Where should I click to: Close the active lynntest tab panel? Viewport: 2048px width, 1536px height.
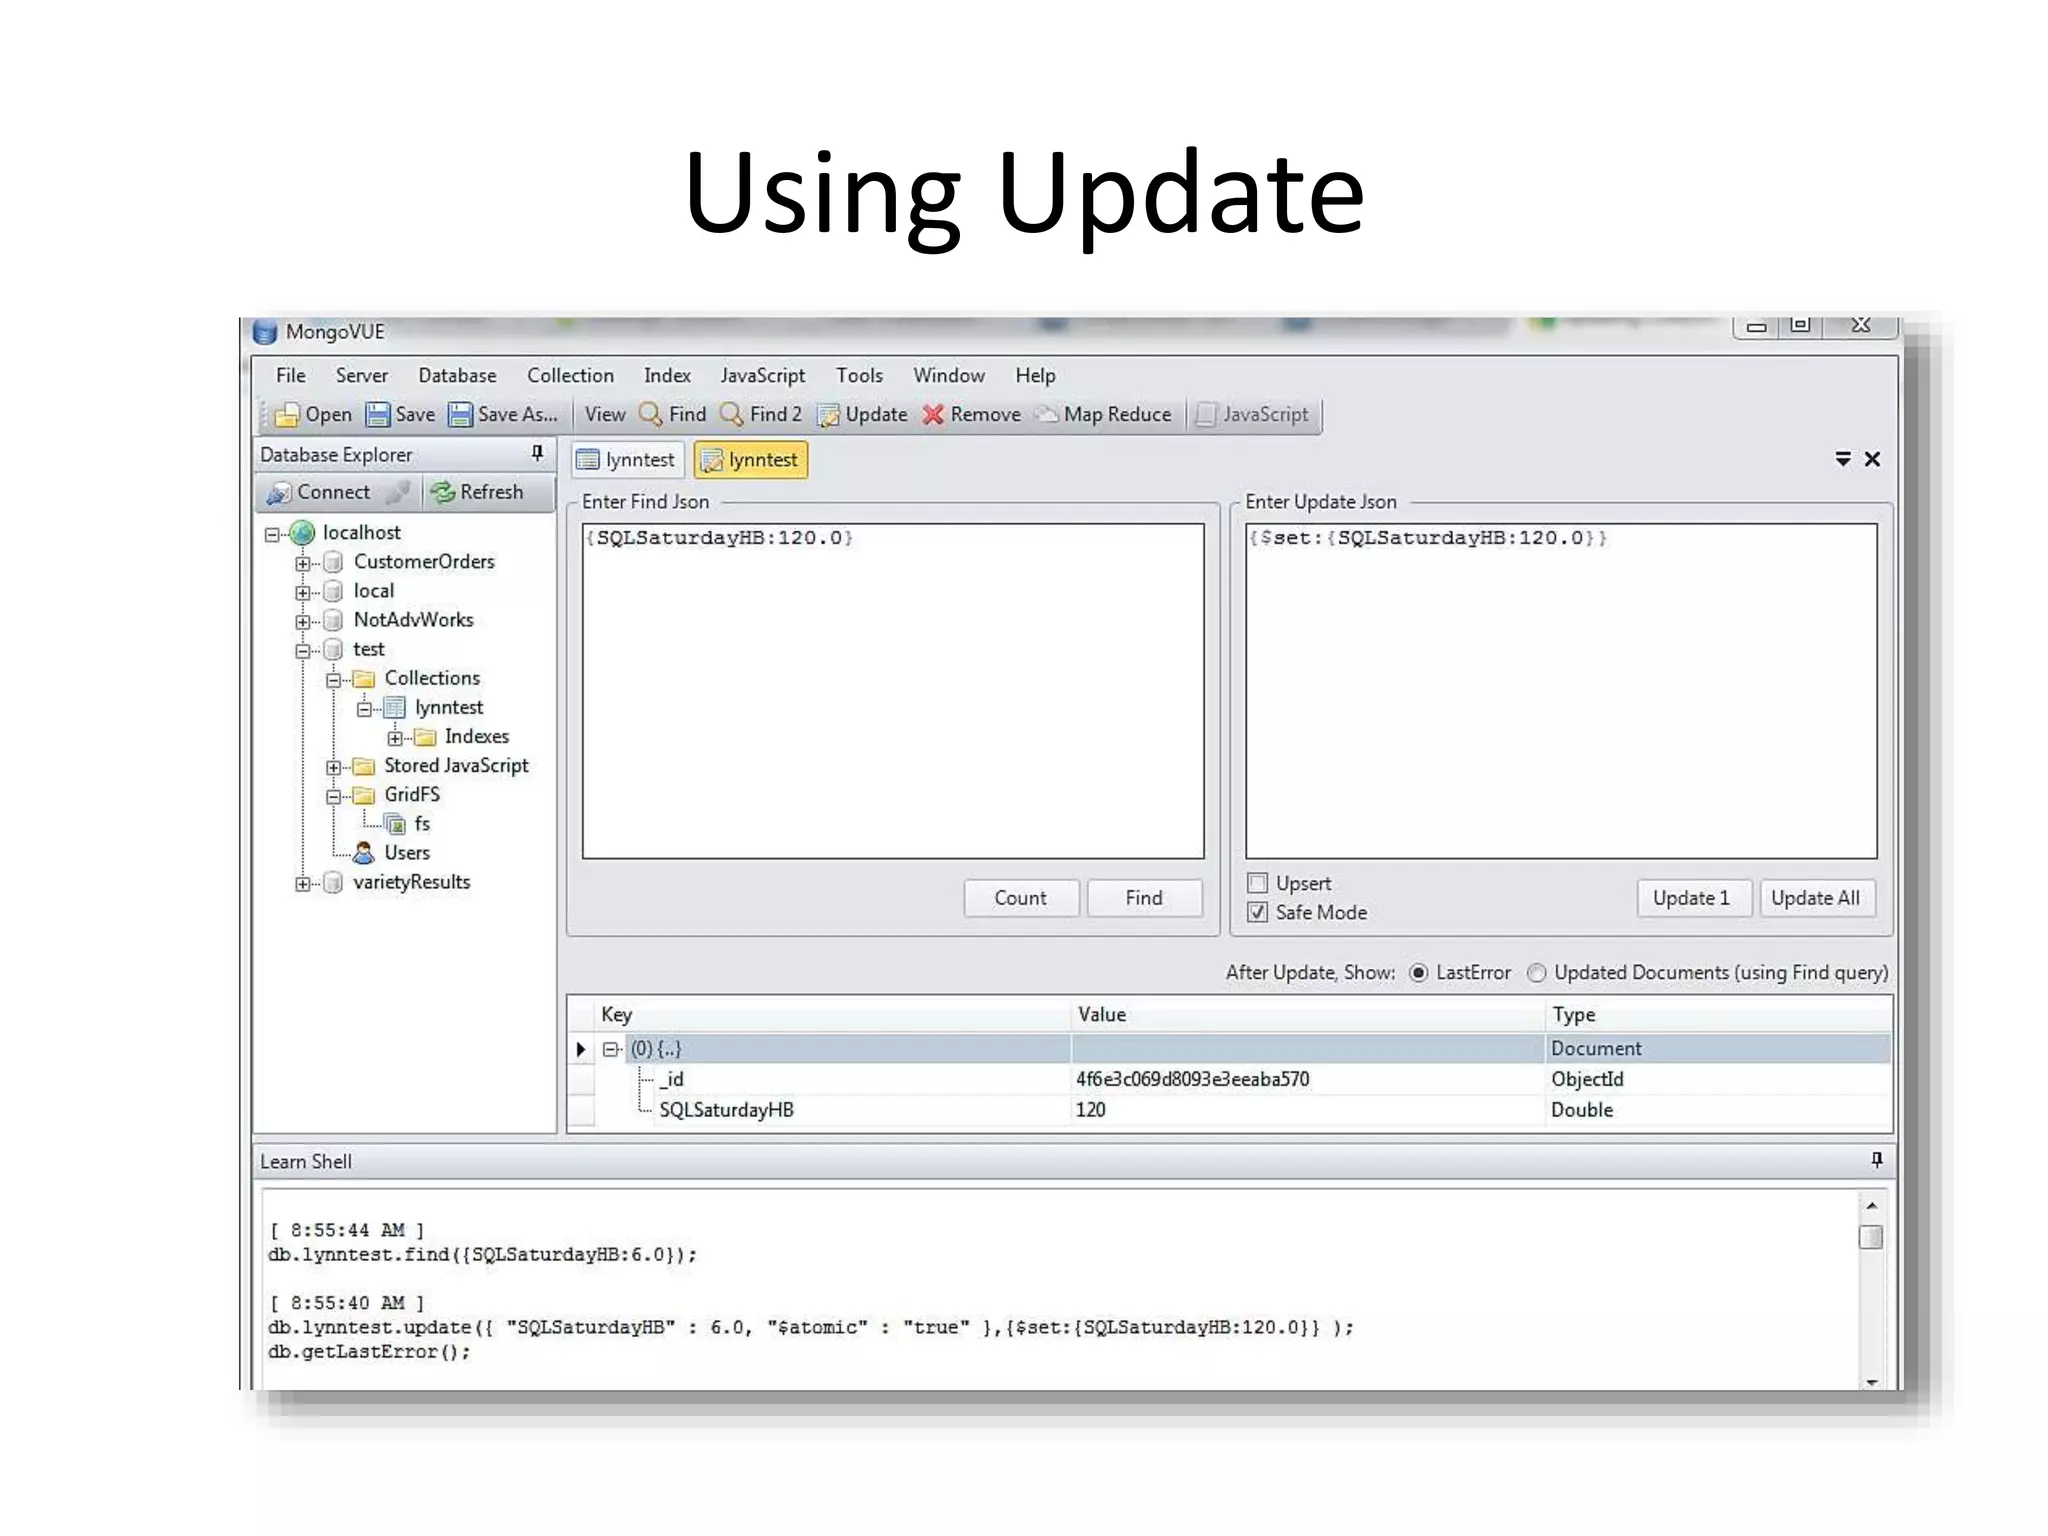[x=1872, y=459]
